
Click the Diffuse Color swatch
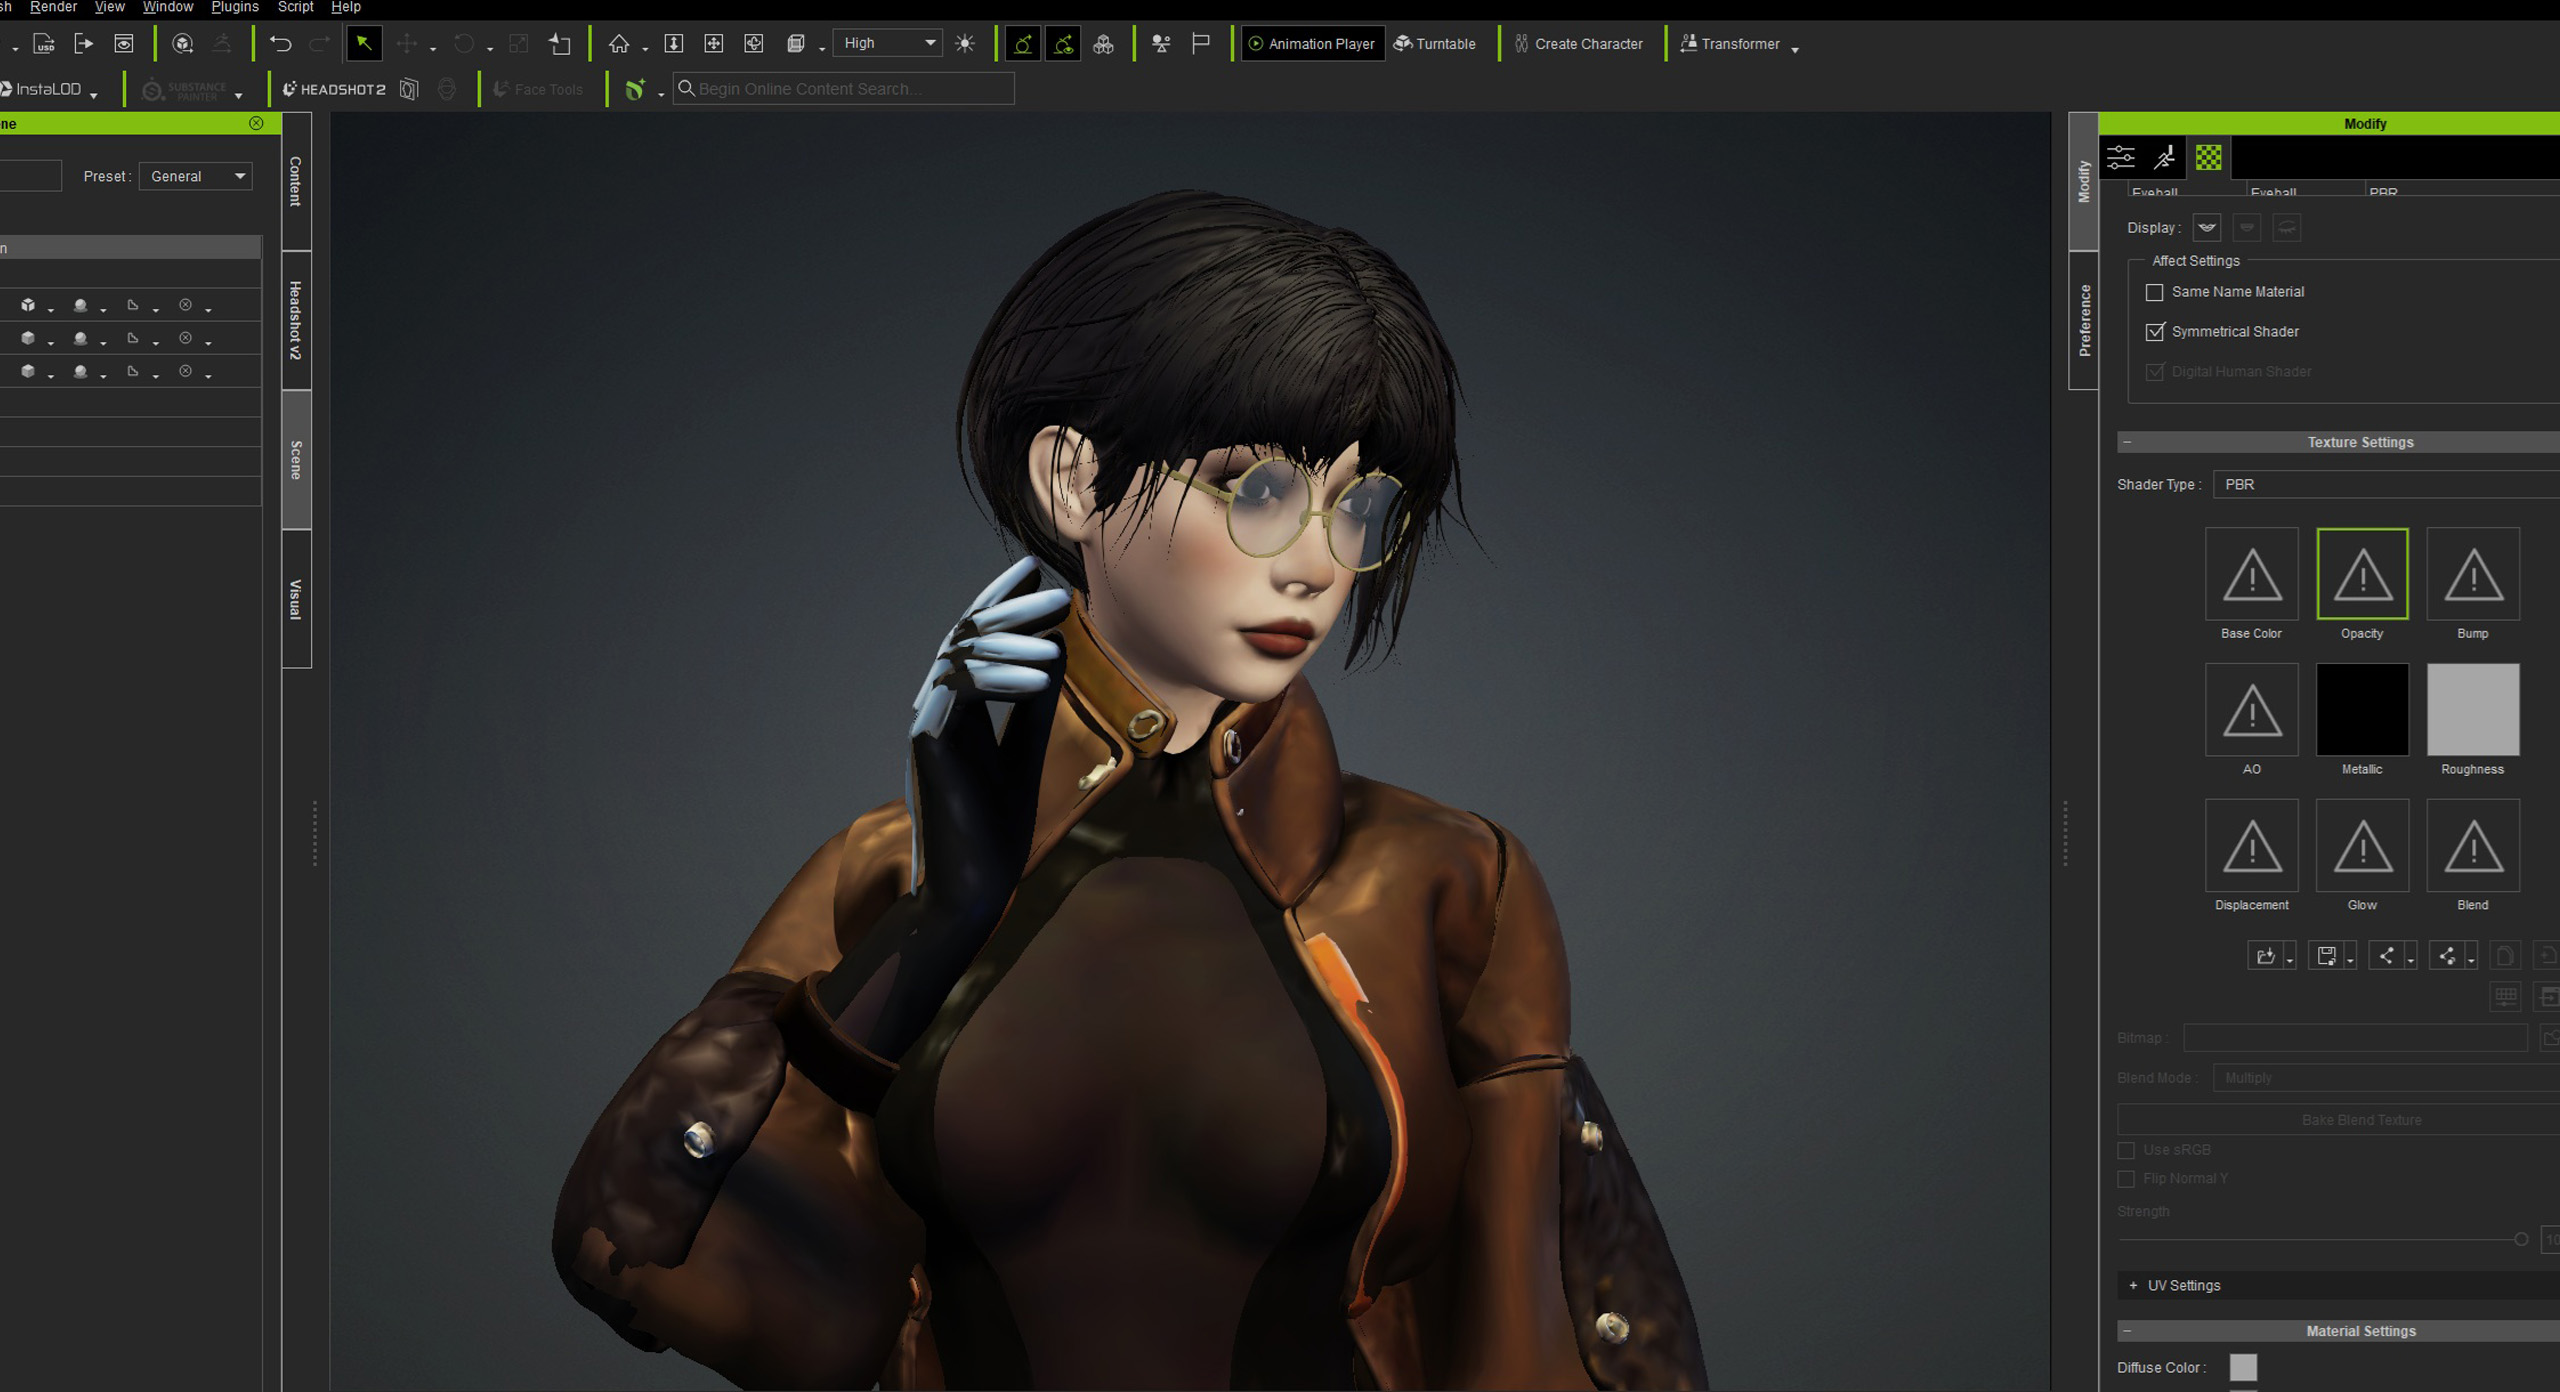pyautogui.click(x=2243, y=1367)
